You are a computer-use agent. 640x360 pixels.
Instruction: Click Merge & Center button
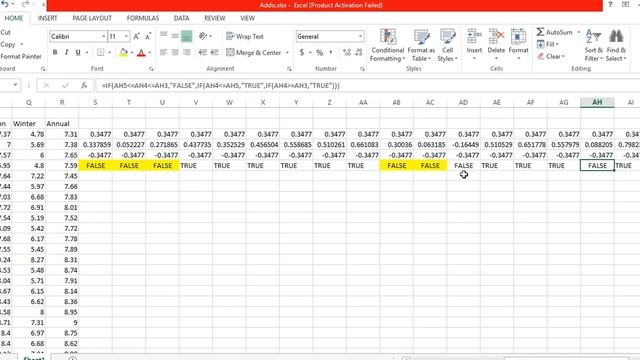point(253,53)
